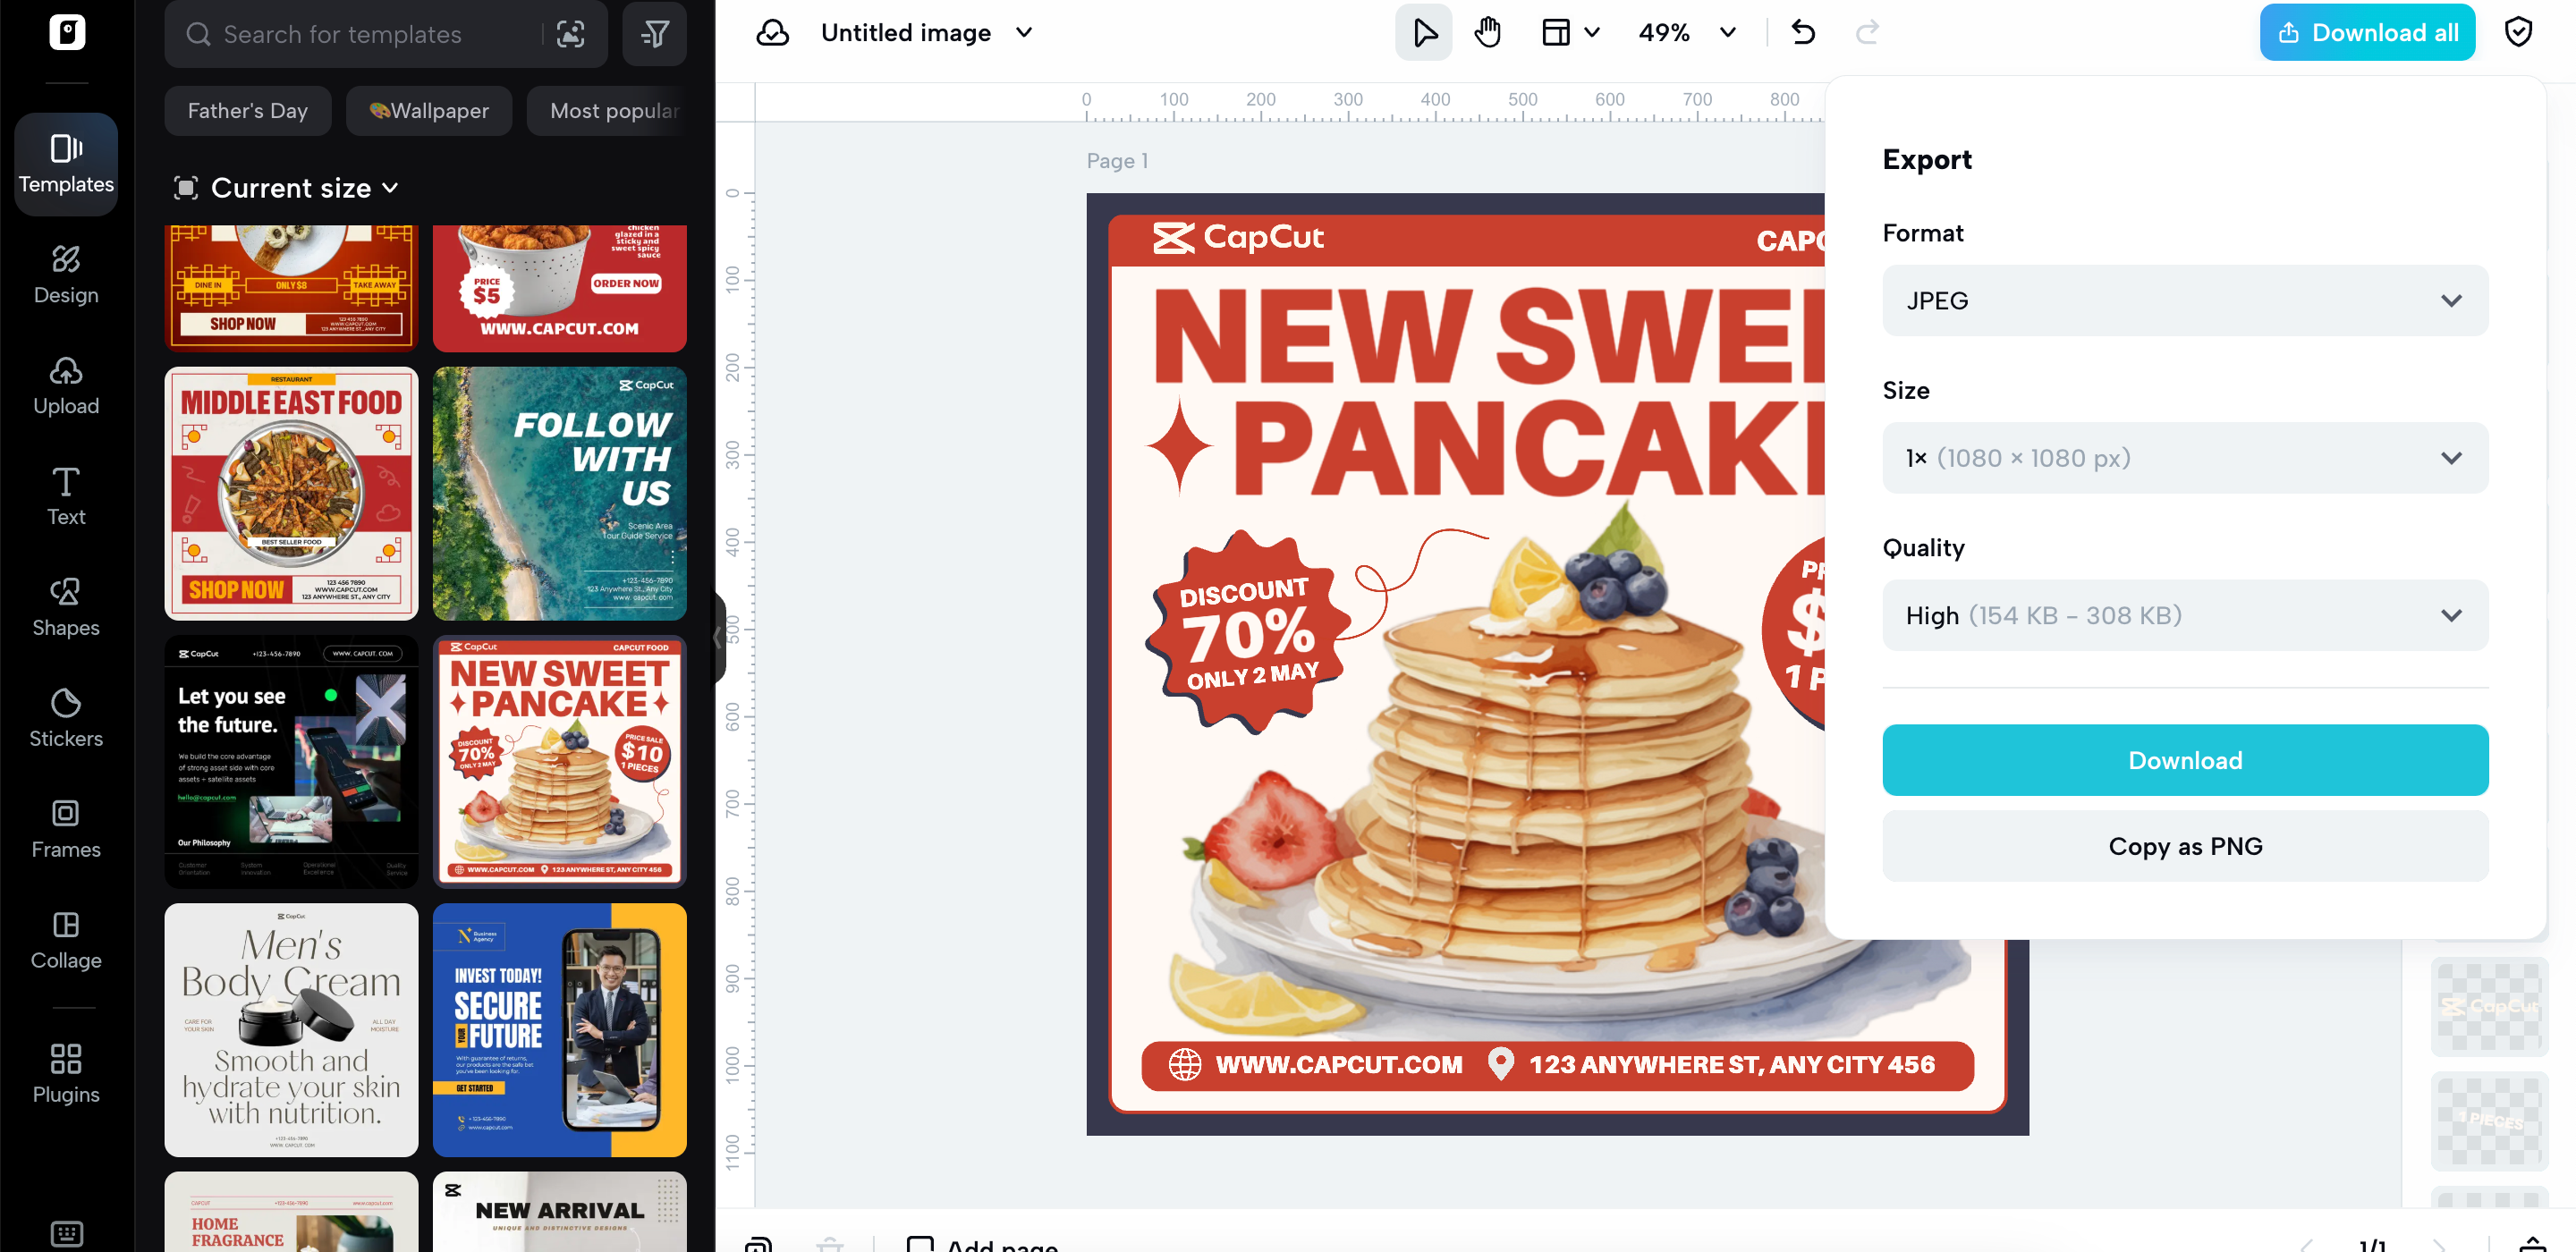
Task: Select the Father's Day category tab
Action: [x=247, y=111]
